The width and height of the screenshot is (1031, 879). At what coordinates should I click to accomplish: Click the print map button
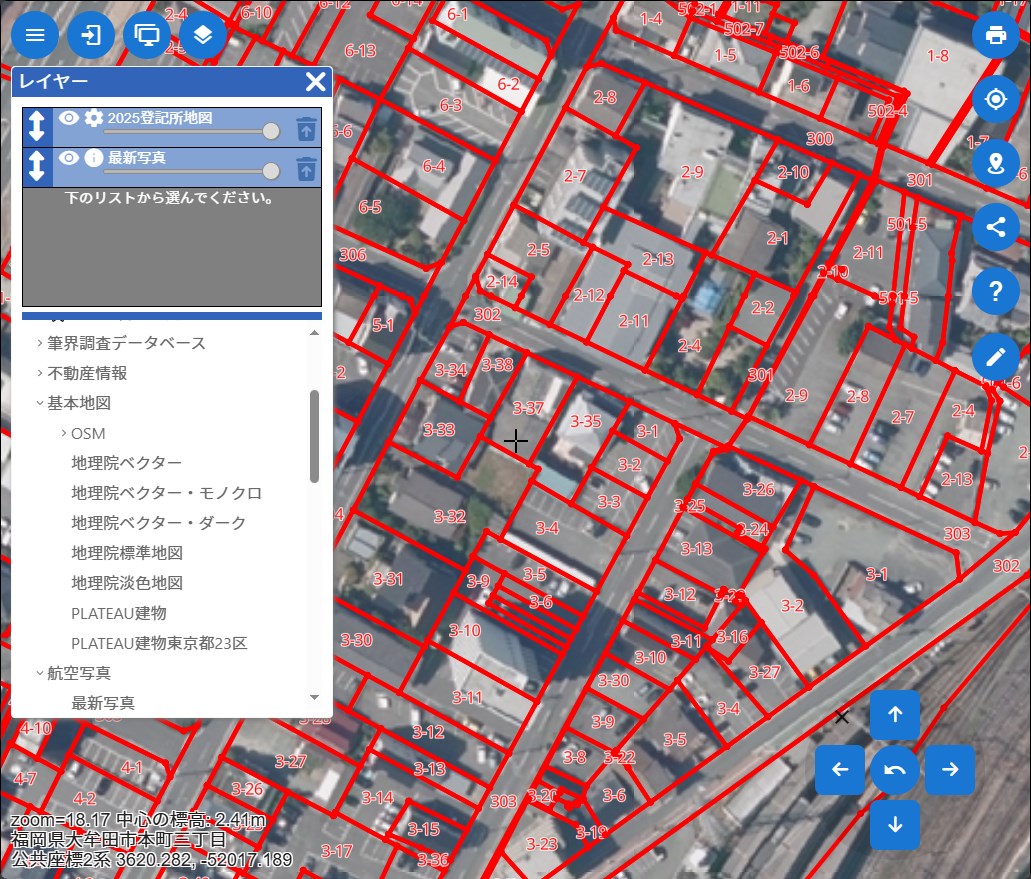coord(995,35)
